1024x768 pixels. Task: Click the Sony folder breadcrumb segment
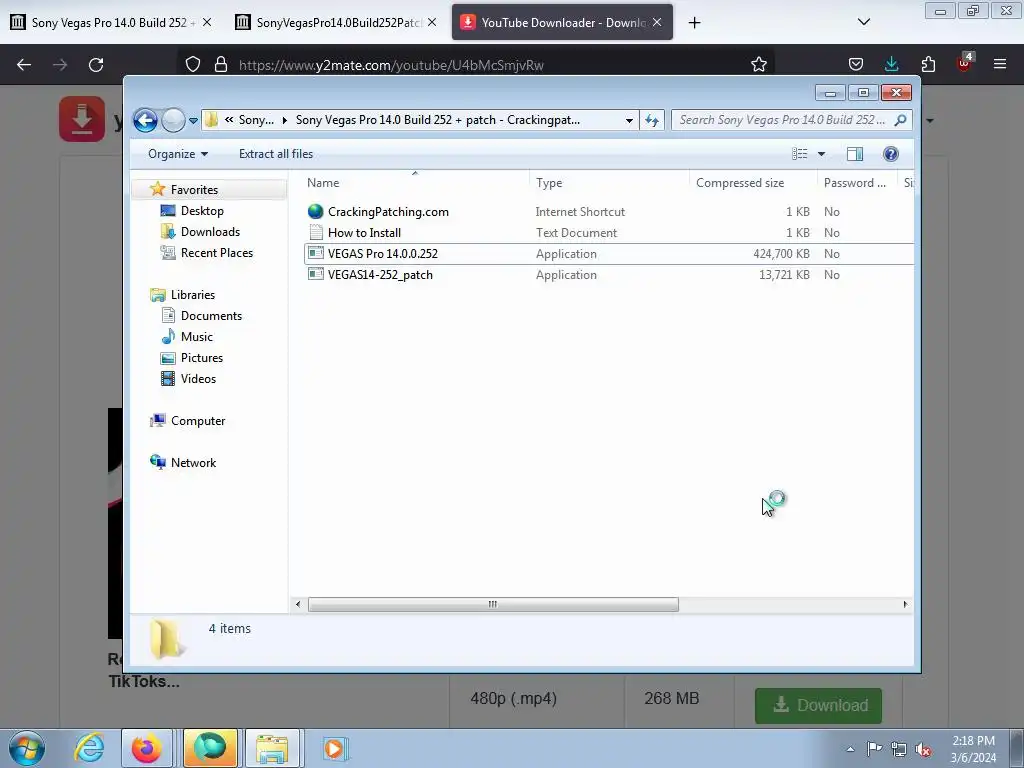(256, 120)
